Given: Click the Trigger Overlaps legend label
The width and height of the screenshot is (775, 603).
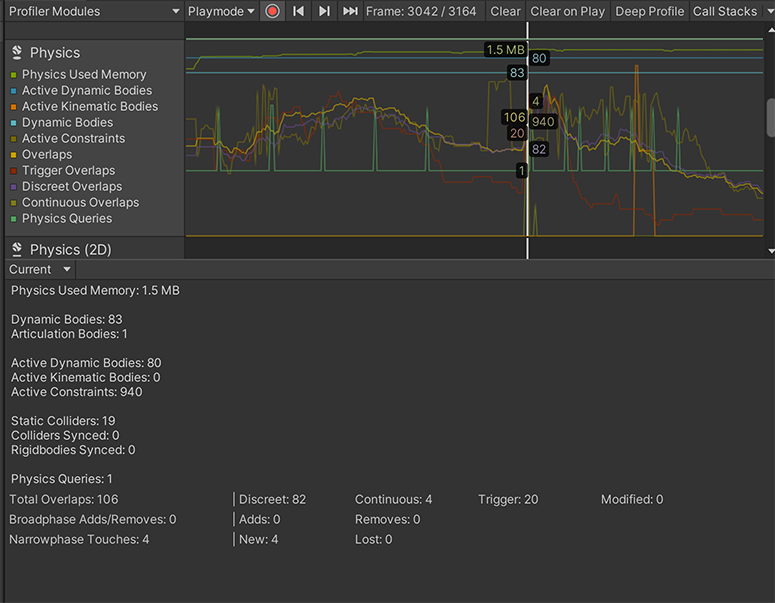Looking at the screenshot, I should tap(68, 171).
